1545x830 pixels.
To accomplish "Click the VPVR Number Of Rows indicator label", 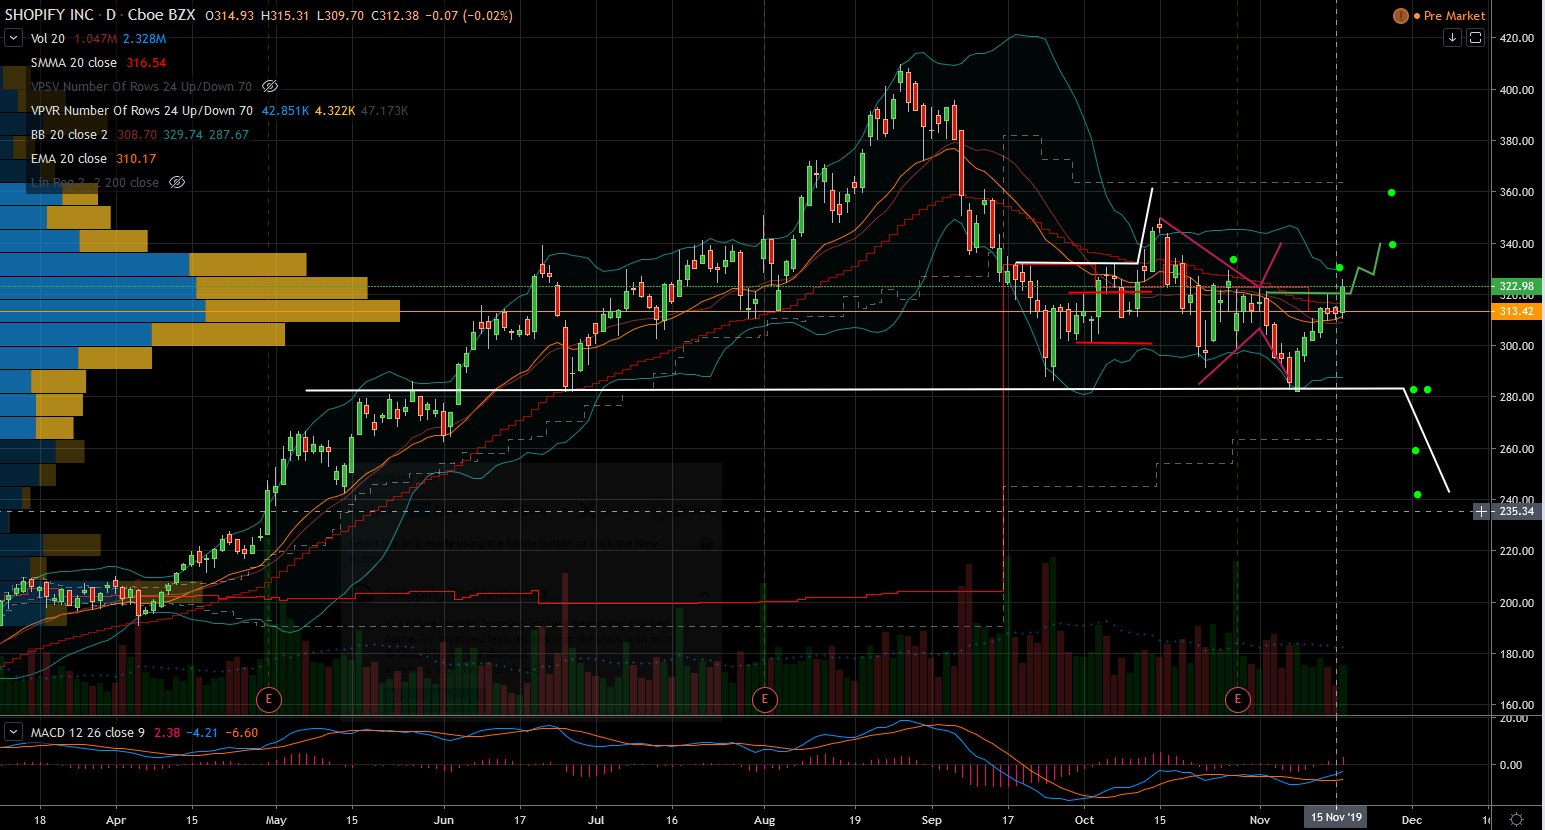I will point(141,111).
